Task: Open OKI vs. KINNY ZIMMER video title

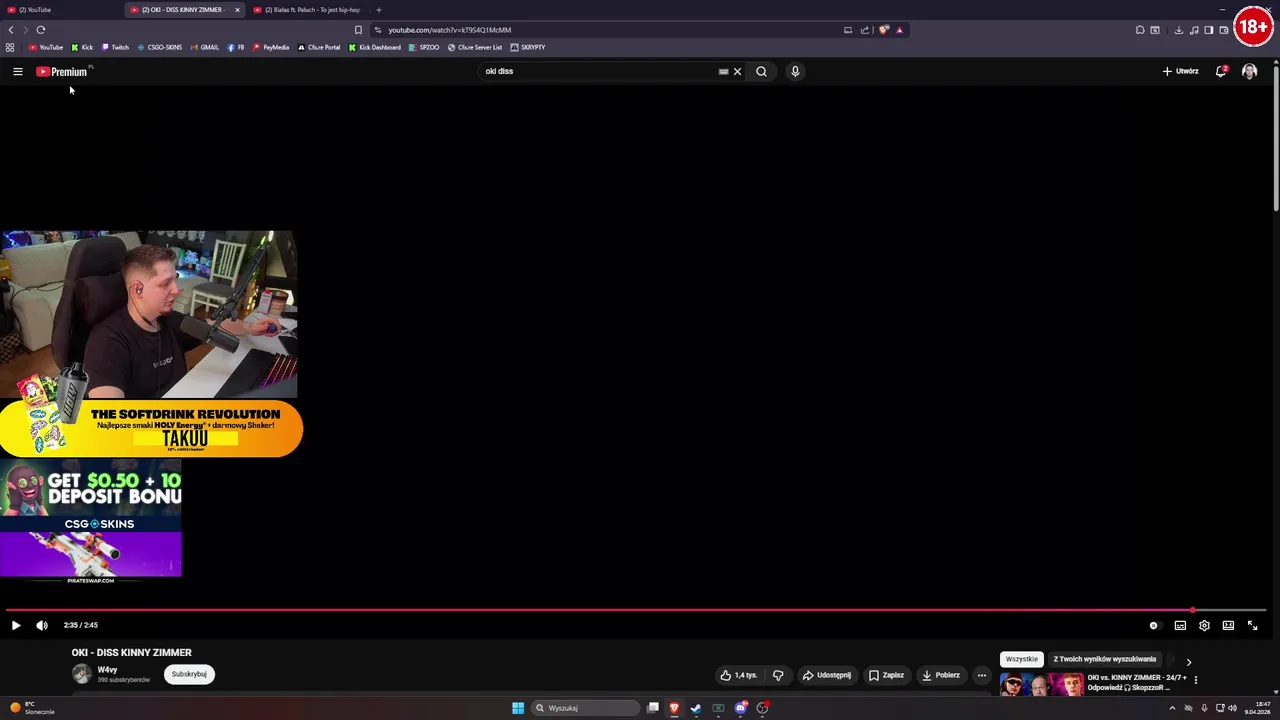Action: [x=1137, y=682]
